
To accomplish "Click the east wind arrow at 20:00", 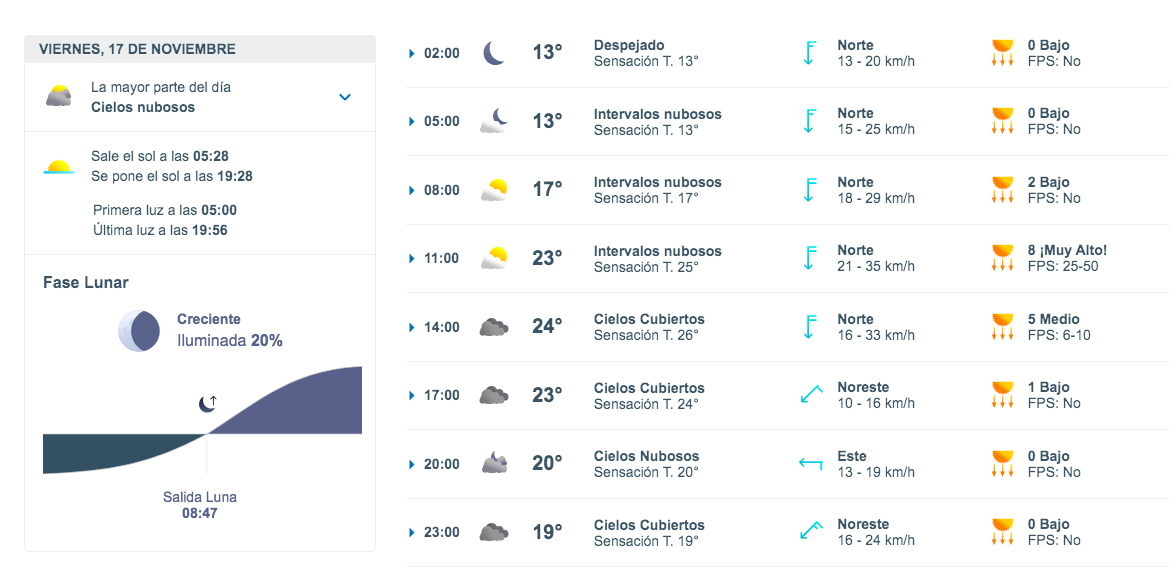I will (x=810, y=463).
